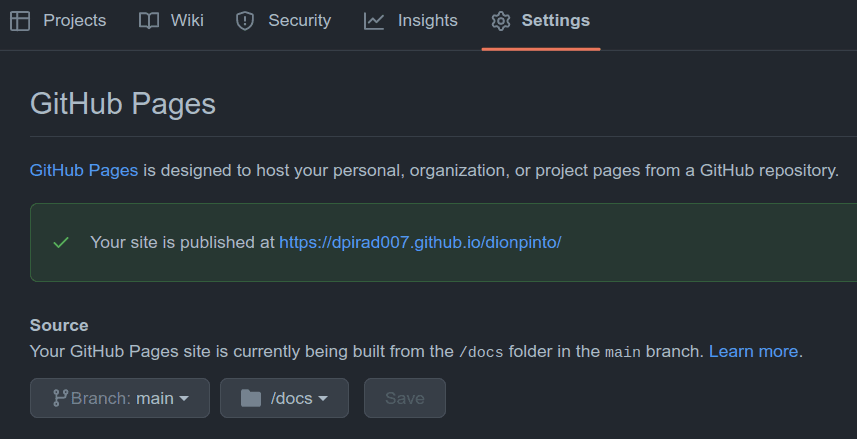This screenshot has width=857, height=439.
Task: Click the git branch icon in branch selector
Action: (60, 398)
